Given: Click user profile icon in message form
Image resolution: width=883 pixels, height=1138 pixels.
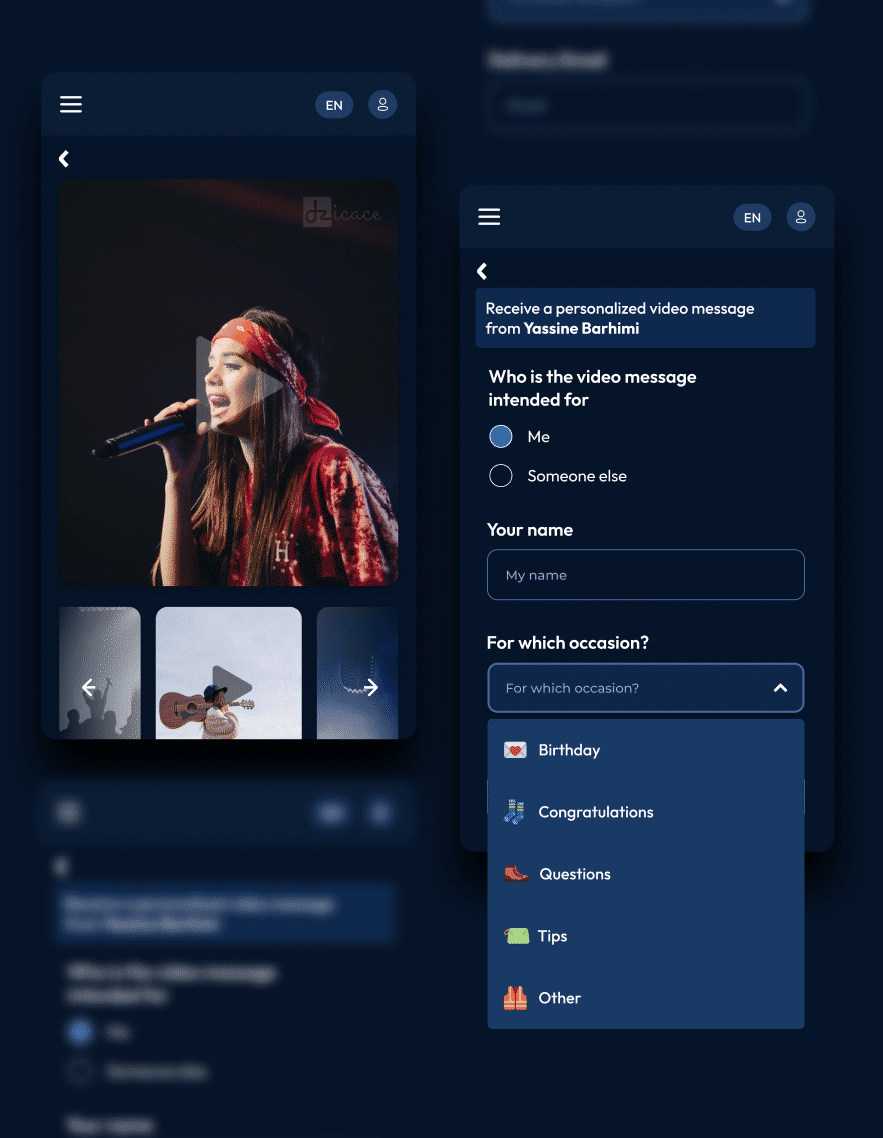Looking at the screenshot, I should click(x=800, y=217).
